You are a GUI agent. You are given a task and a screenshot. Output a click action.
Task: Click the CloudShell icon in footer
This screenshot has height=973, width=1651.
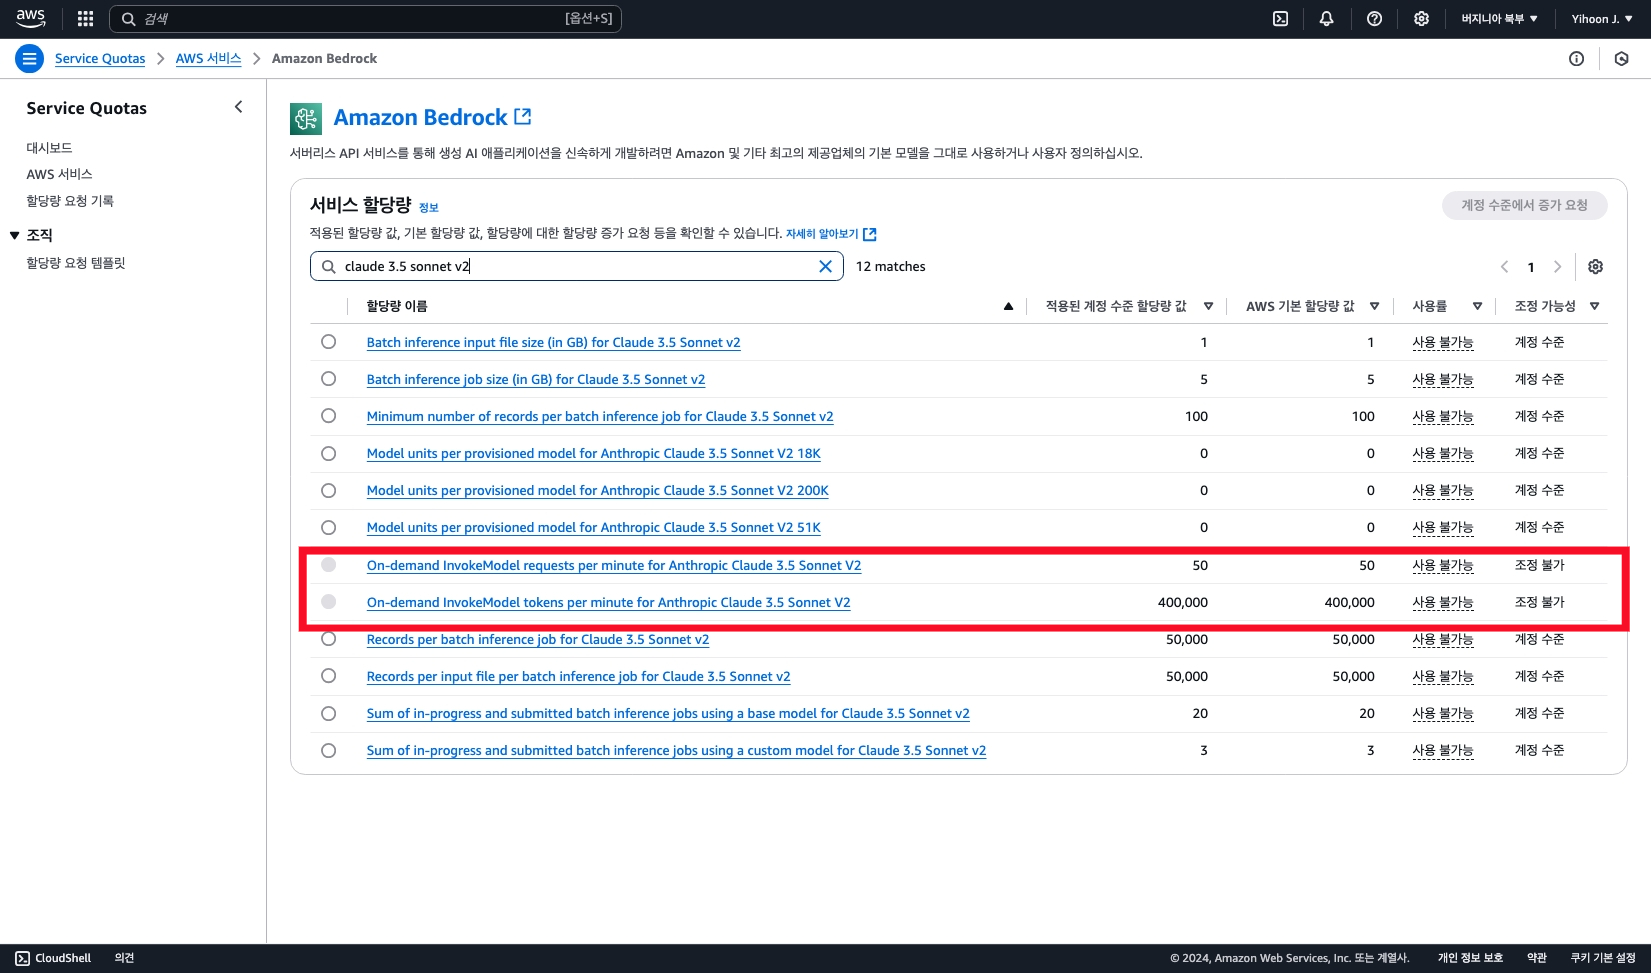click(22, 958)
